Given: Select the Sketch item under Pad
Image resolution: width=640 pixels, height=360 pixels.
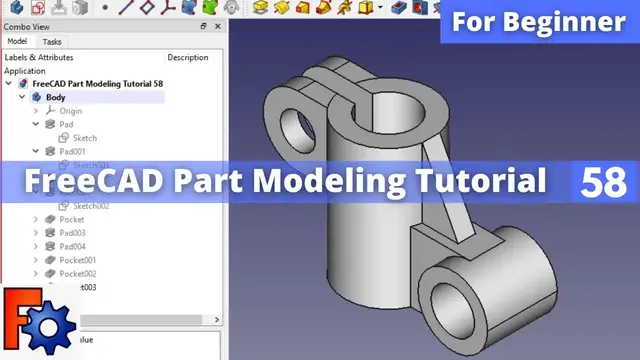Looking at the screenshot, I should [x=85, y=138].
